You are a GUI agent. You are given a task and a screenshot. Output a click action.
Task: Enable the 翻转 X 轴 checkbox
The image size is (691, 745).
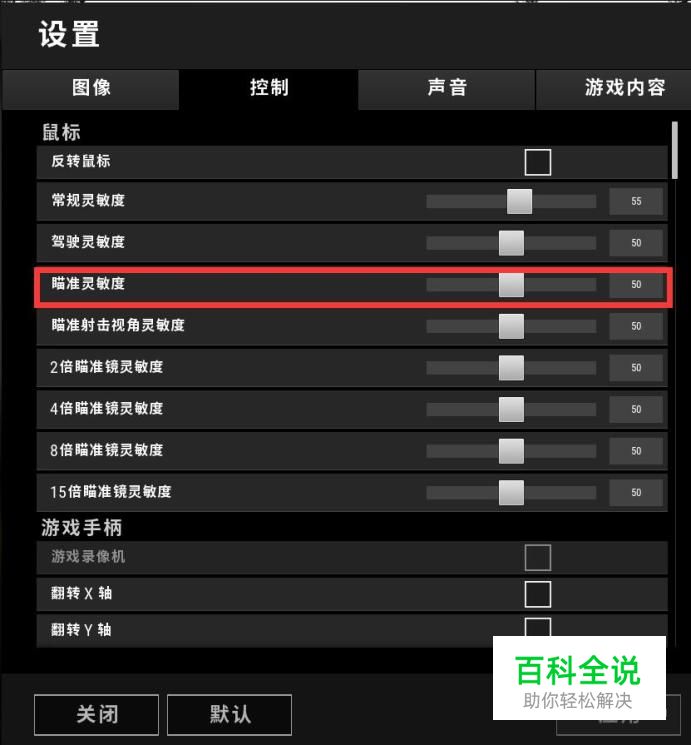(537, 594)
